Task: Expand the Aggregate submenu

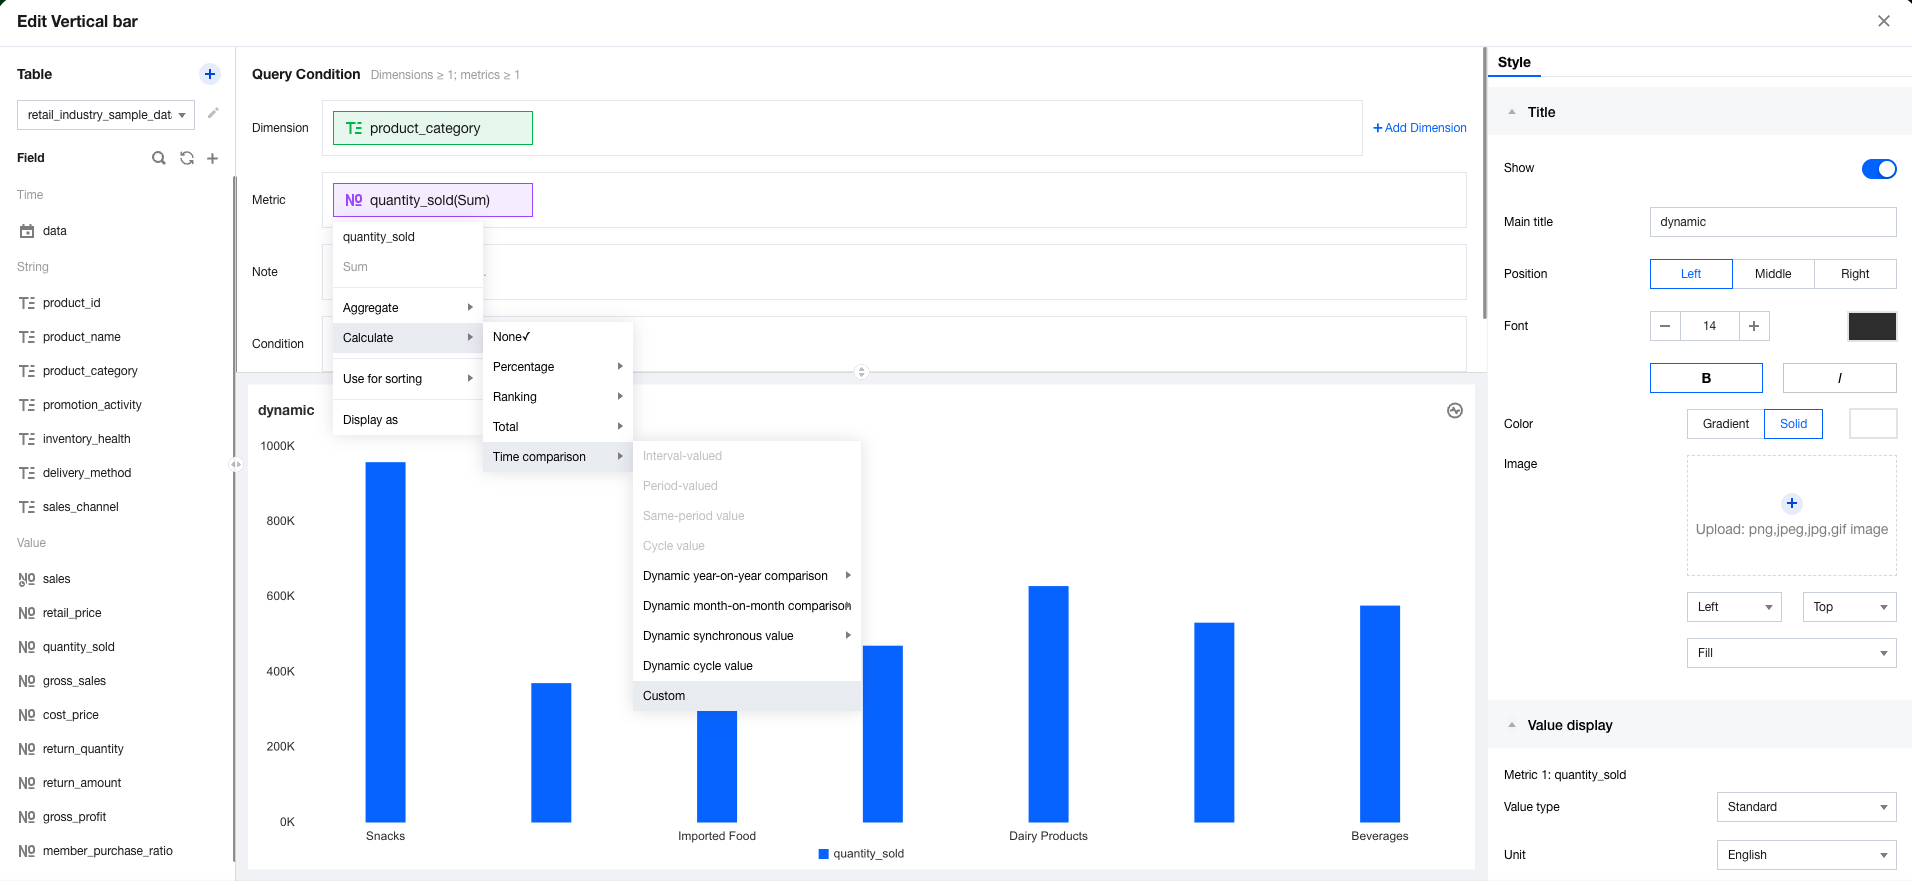Action: [408, 308]
